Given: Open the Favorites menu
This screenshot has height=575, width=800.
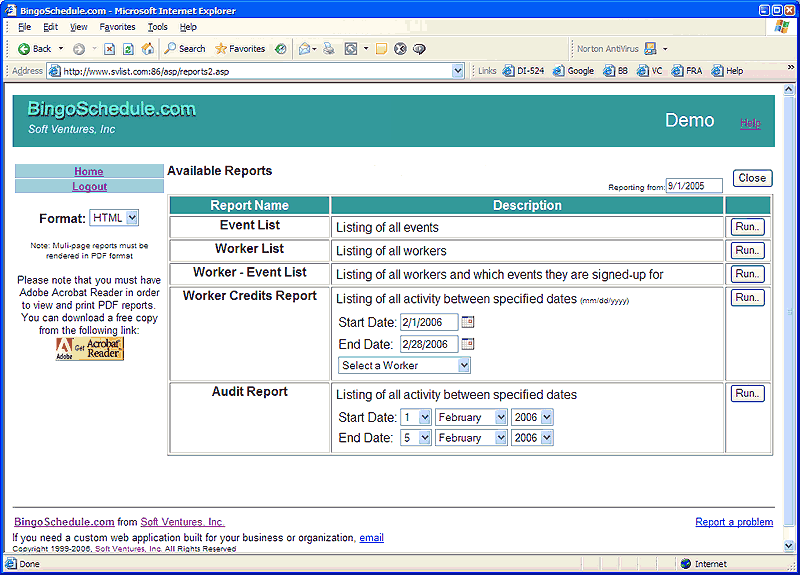Looking at the screenshot, I should (x=117, y=27).
